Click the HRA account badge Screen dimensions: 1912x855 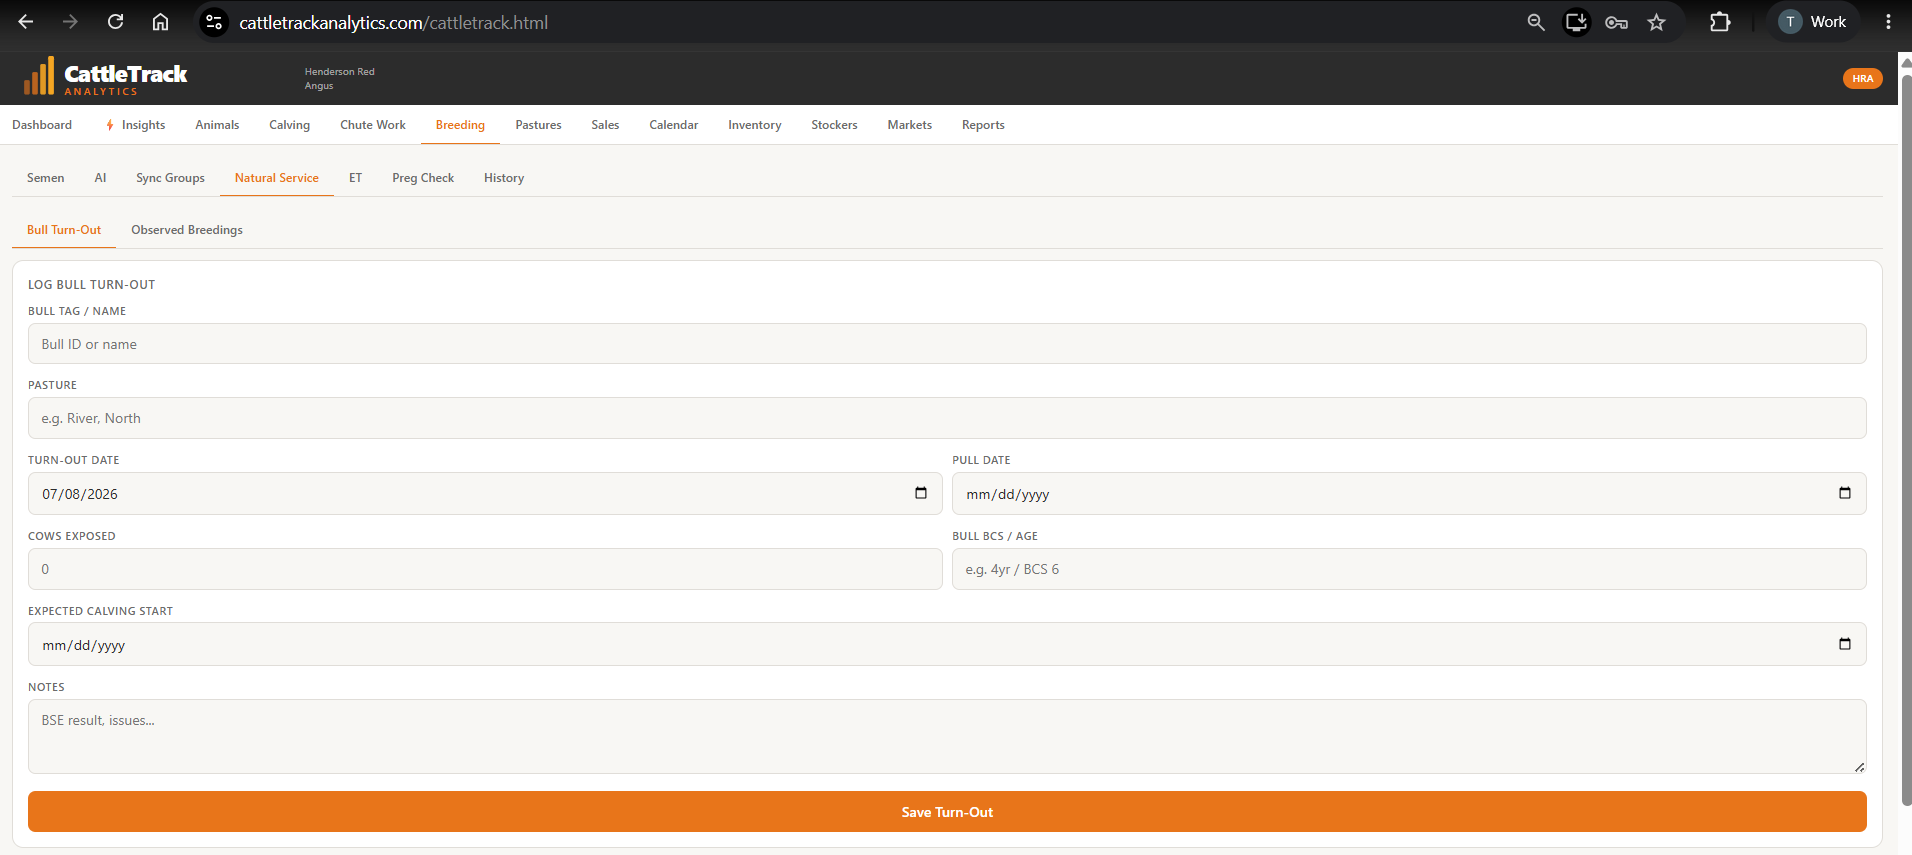click(1862, 78)
